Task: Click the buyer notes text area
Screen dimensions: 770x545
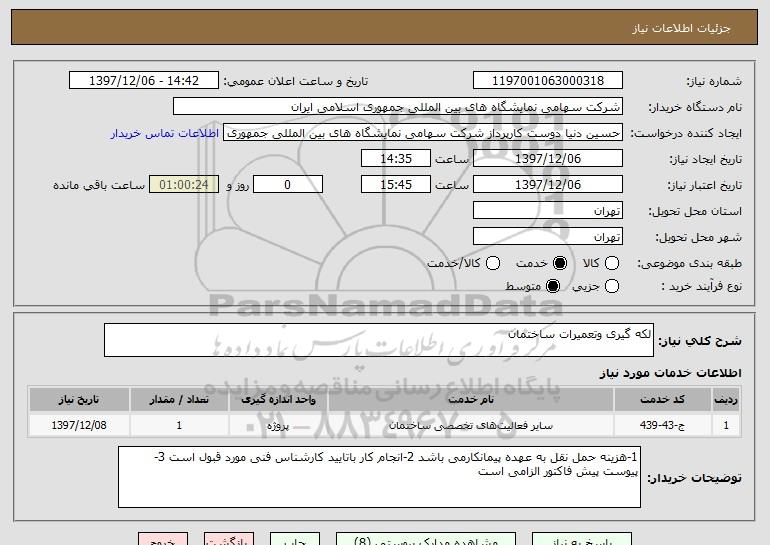Action: (x=379, y=477)
